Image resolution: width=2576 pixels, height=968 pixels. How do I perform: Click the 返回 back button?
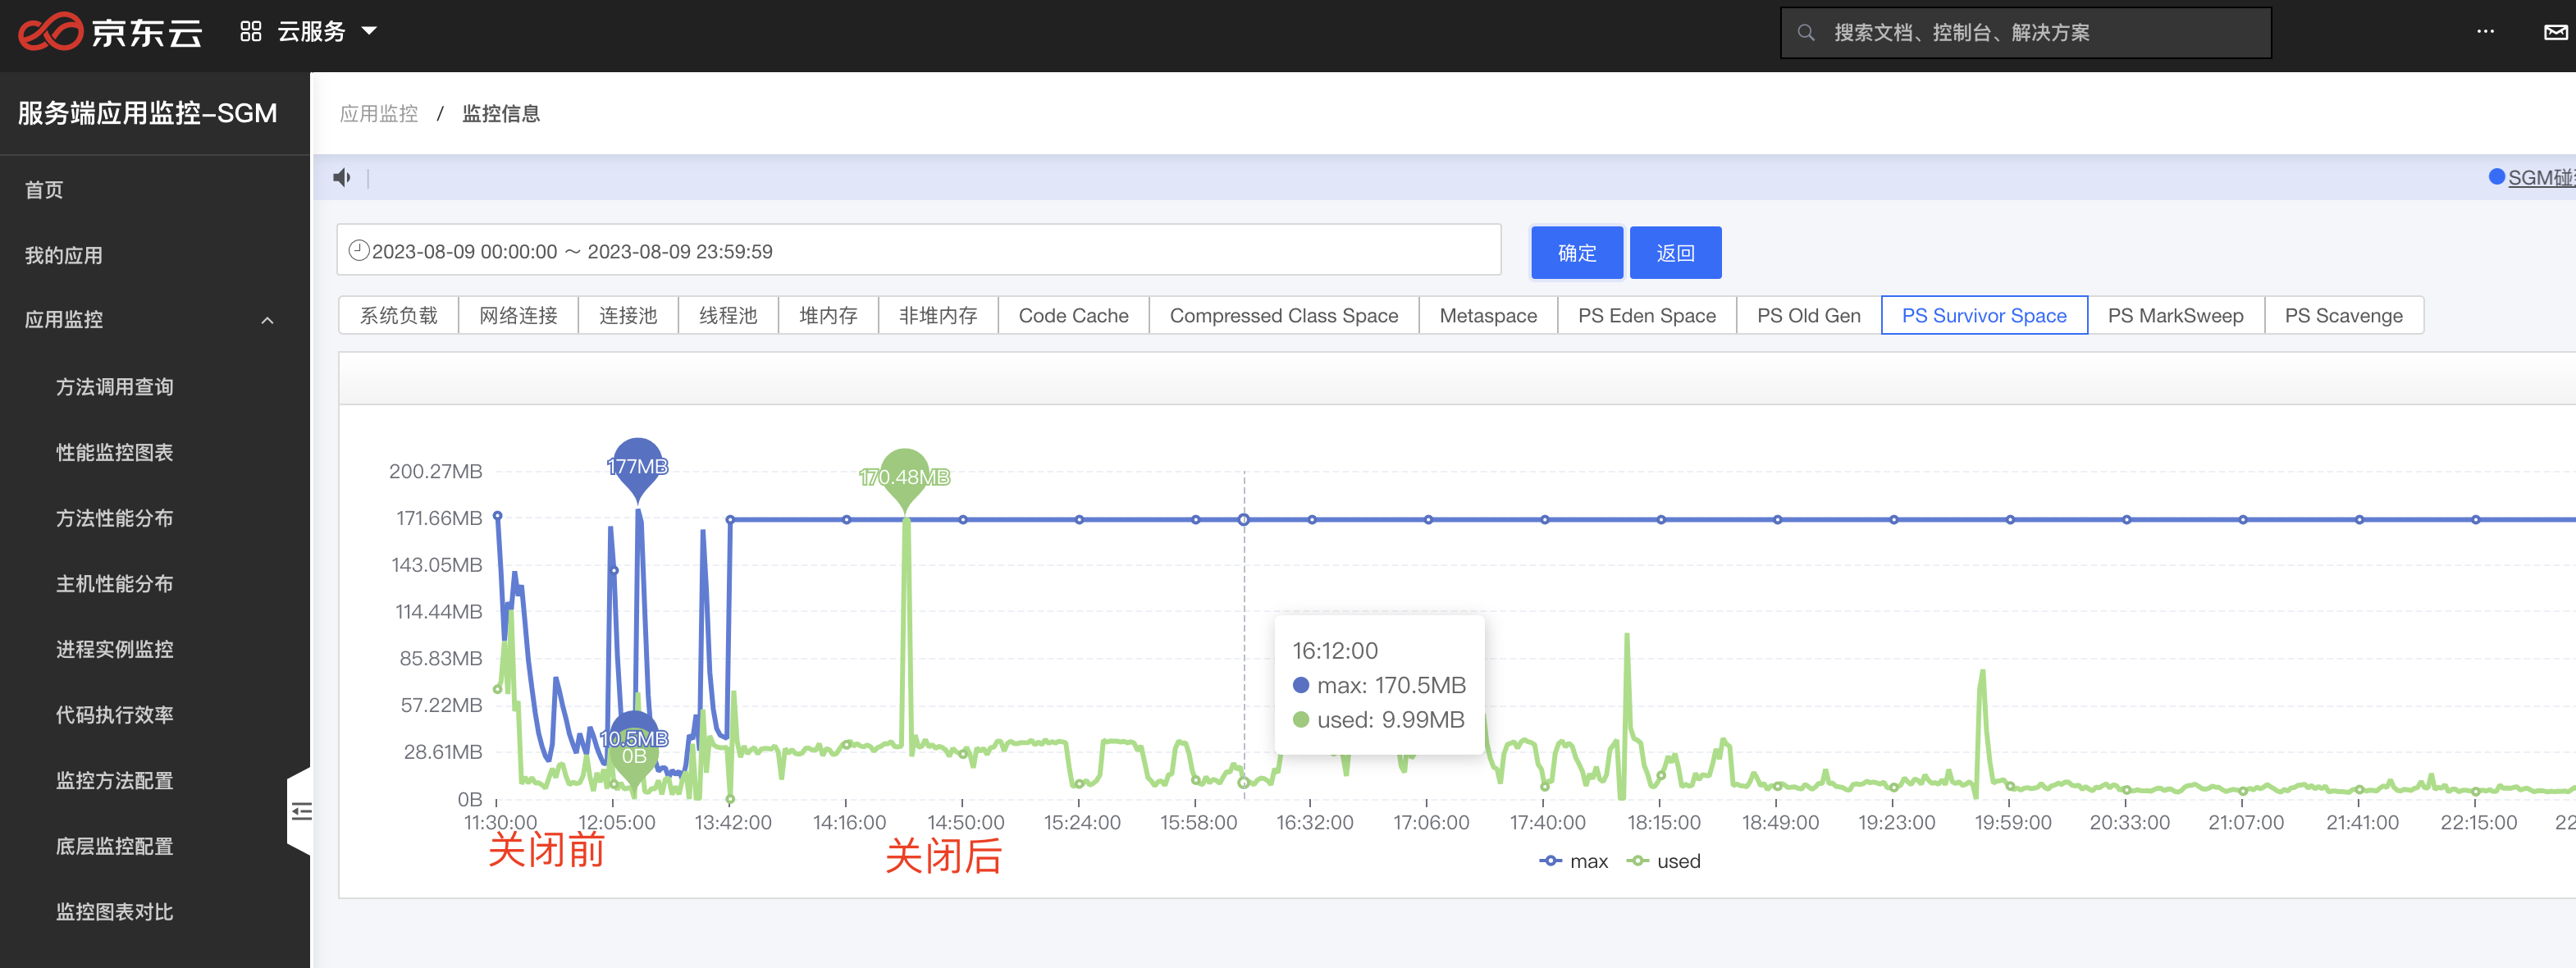tap(1676, 253)
